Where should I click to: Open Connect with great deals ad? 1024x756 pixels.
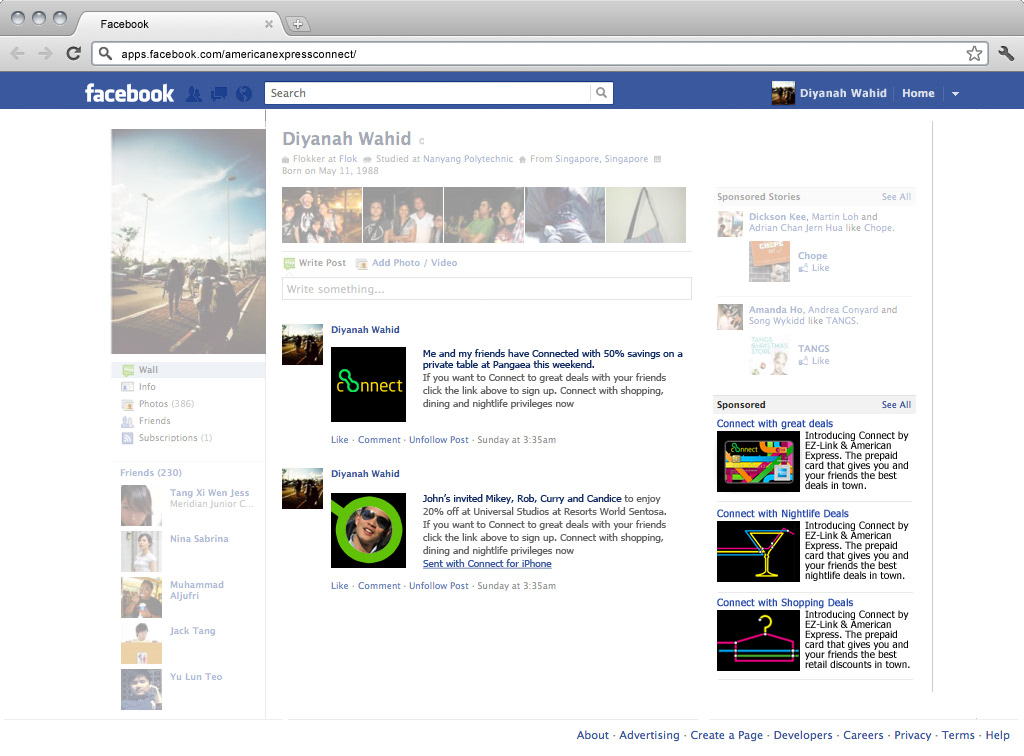(x=775, y=424)
